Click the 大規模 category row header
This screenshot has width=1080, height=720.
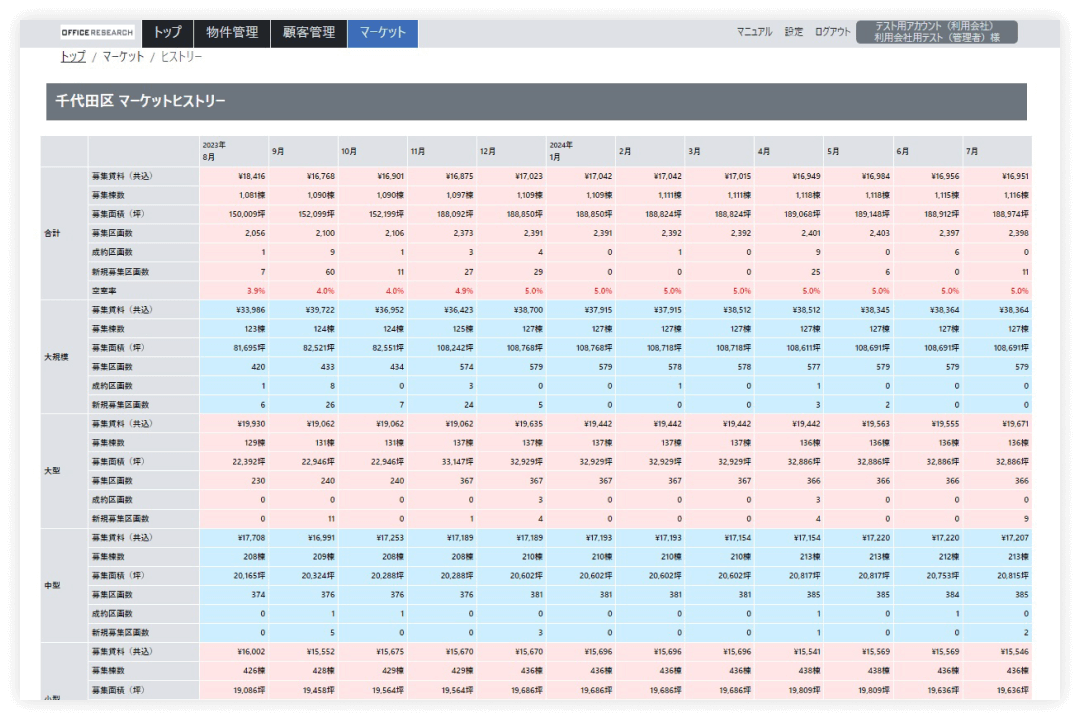53,357
